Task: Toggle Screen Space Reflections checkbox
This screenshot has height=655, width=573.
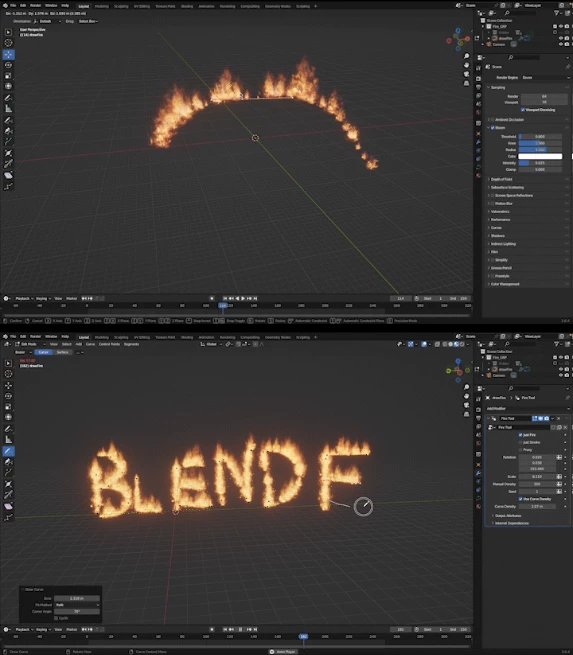Action: pyautogui.click(x=493, y=195)
